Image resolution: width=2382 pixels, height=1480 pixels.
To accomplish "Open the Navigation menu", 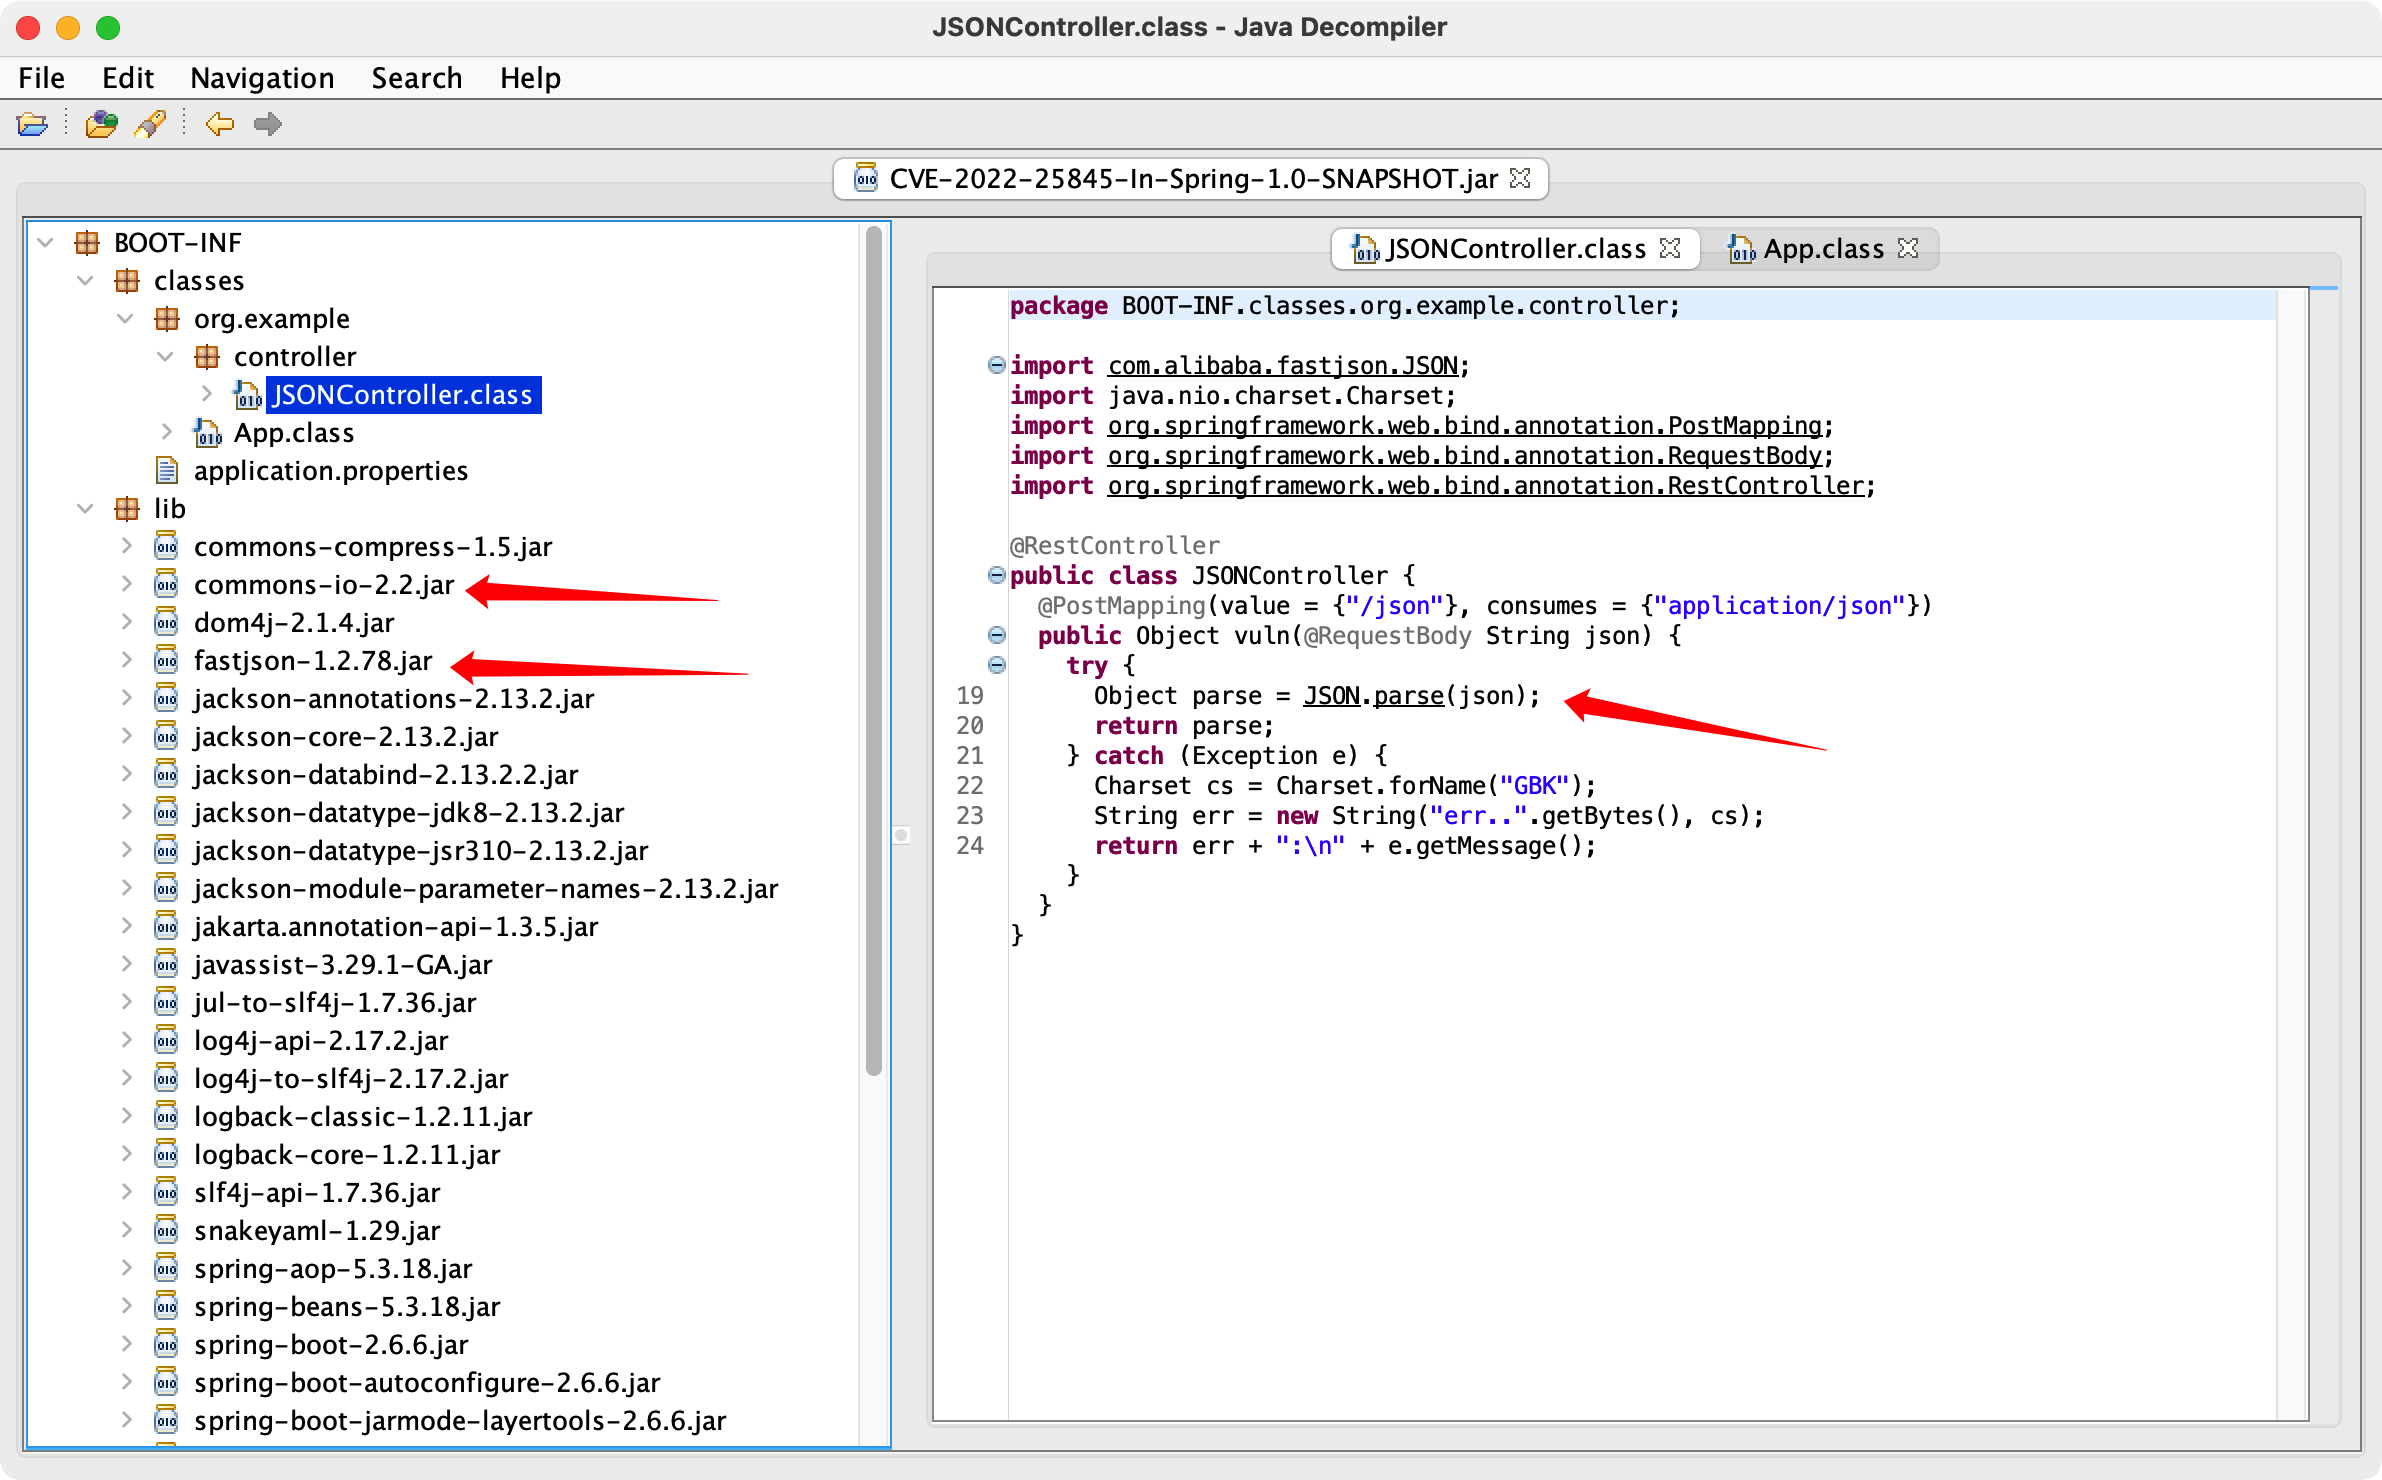I will pyautogui.click(x=262, y=78).
